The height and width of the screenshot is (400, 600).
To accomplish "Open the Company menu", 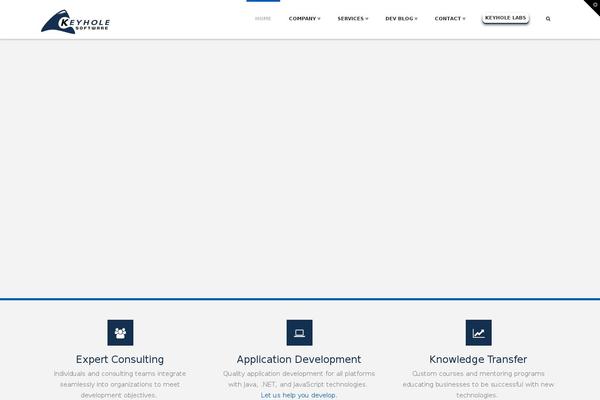I will (x=304, y=18).
